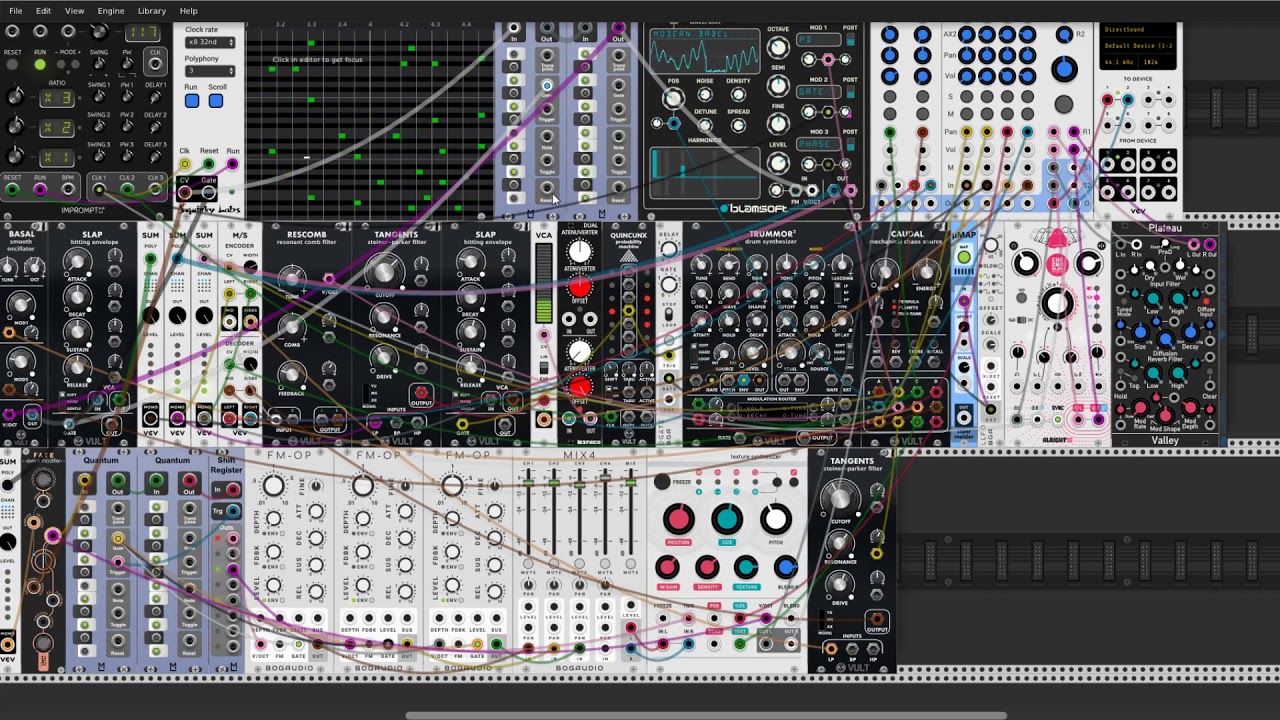Click the OCTAVE knob on Blamsoft oscillator

(778, 48)
